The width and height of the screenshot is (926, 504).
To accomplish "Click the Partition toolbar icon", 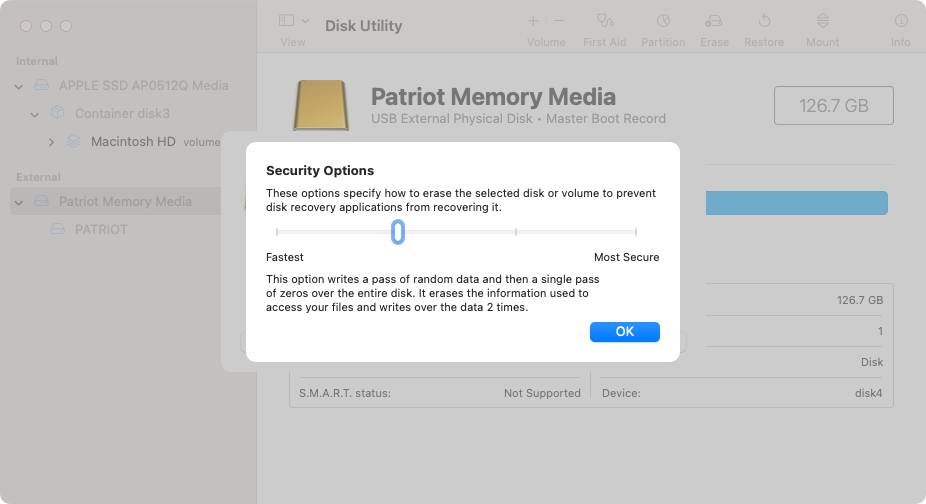I will pyautogui.click(x=663, y=20).
